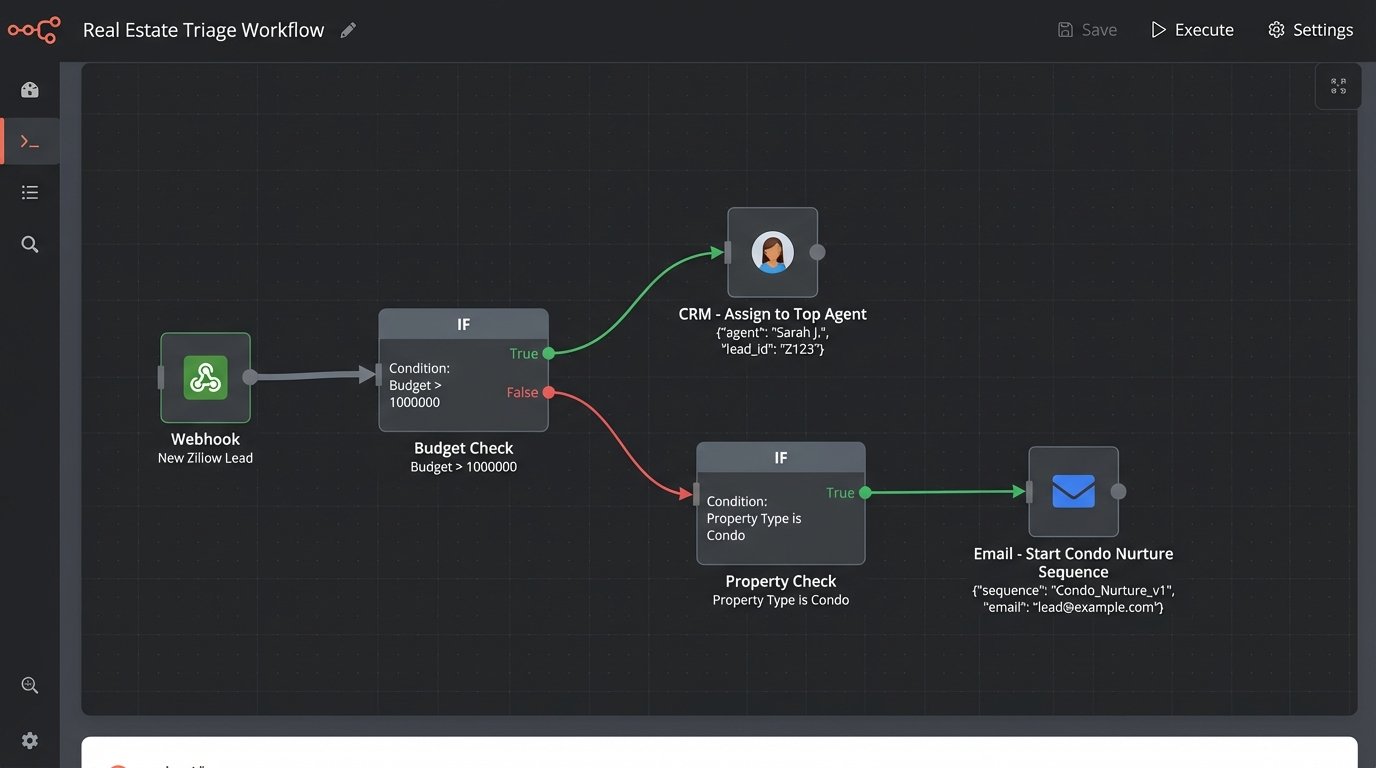
Task: Click the Save button
Action: tap(1087, 30)
